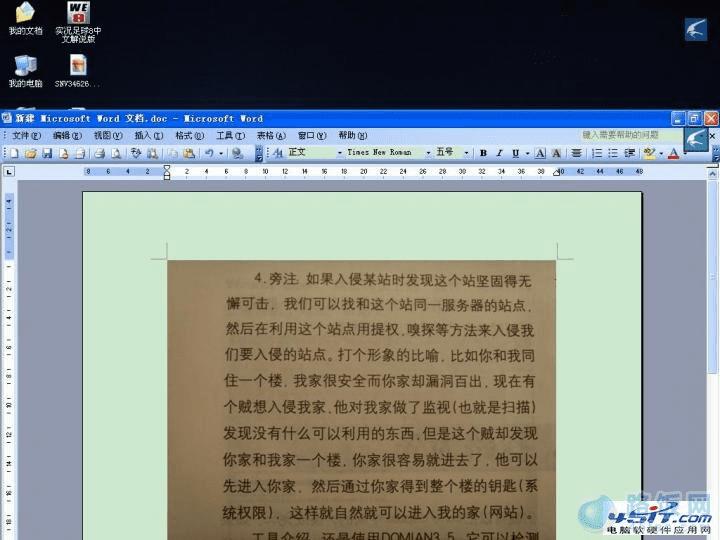Print the document via printer icon
The width and height of the screenshot is (720, 540).
pos(100,153)
